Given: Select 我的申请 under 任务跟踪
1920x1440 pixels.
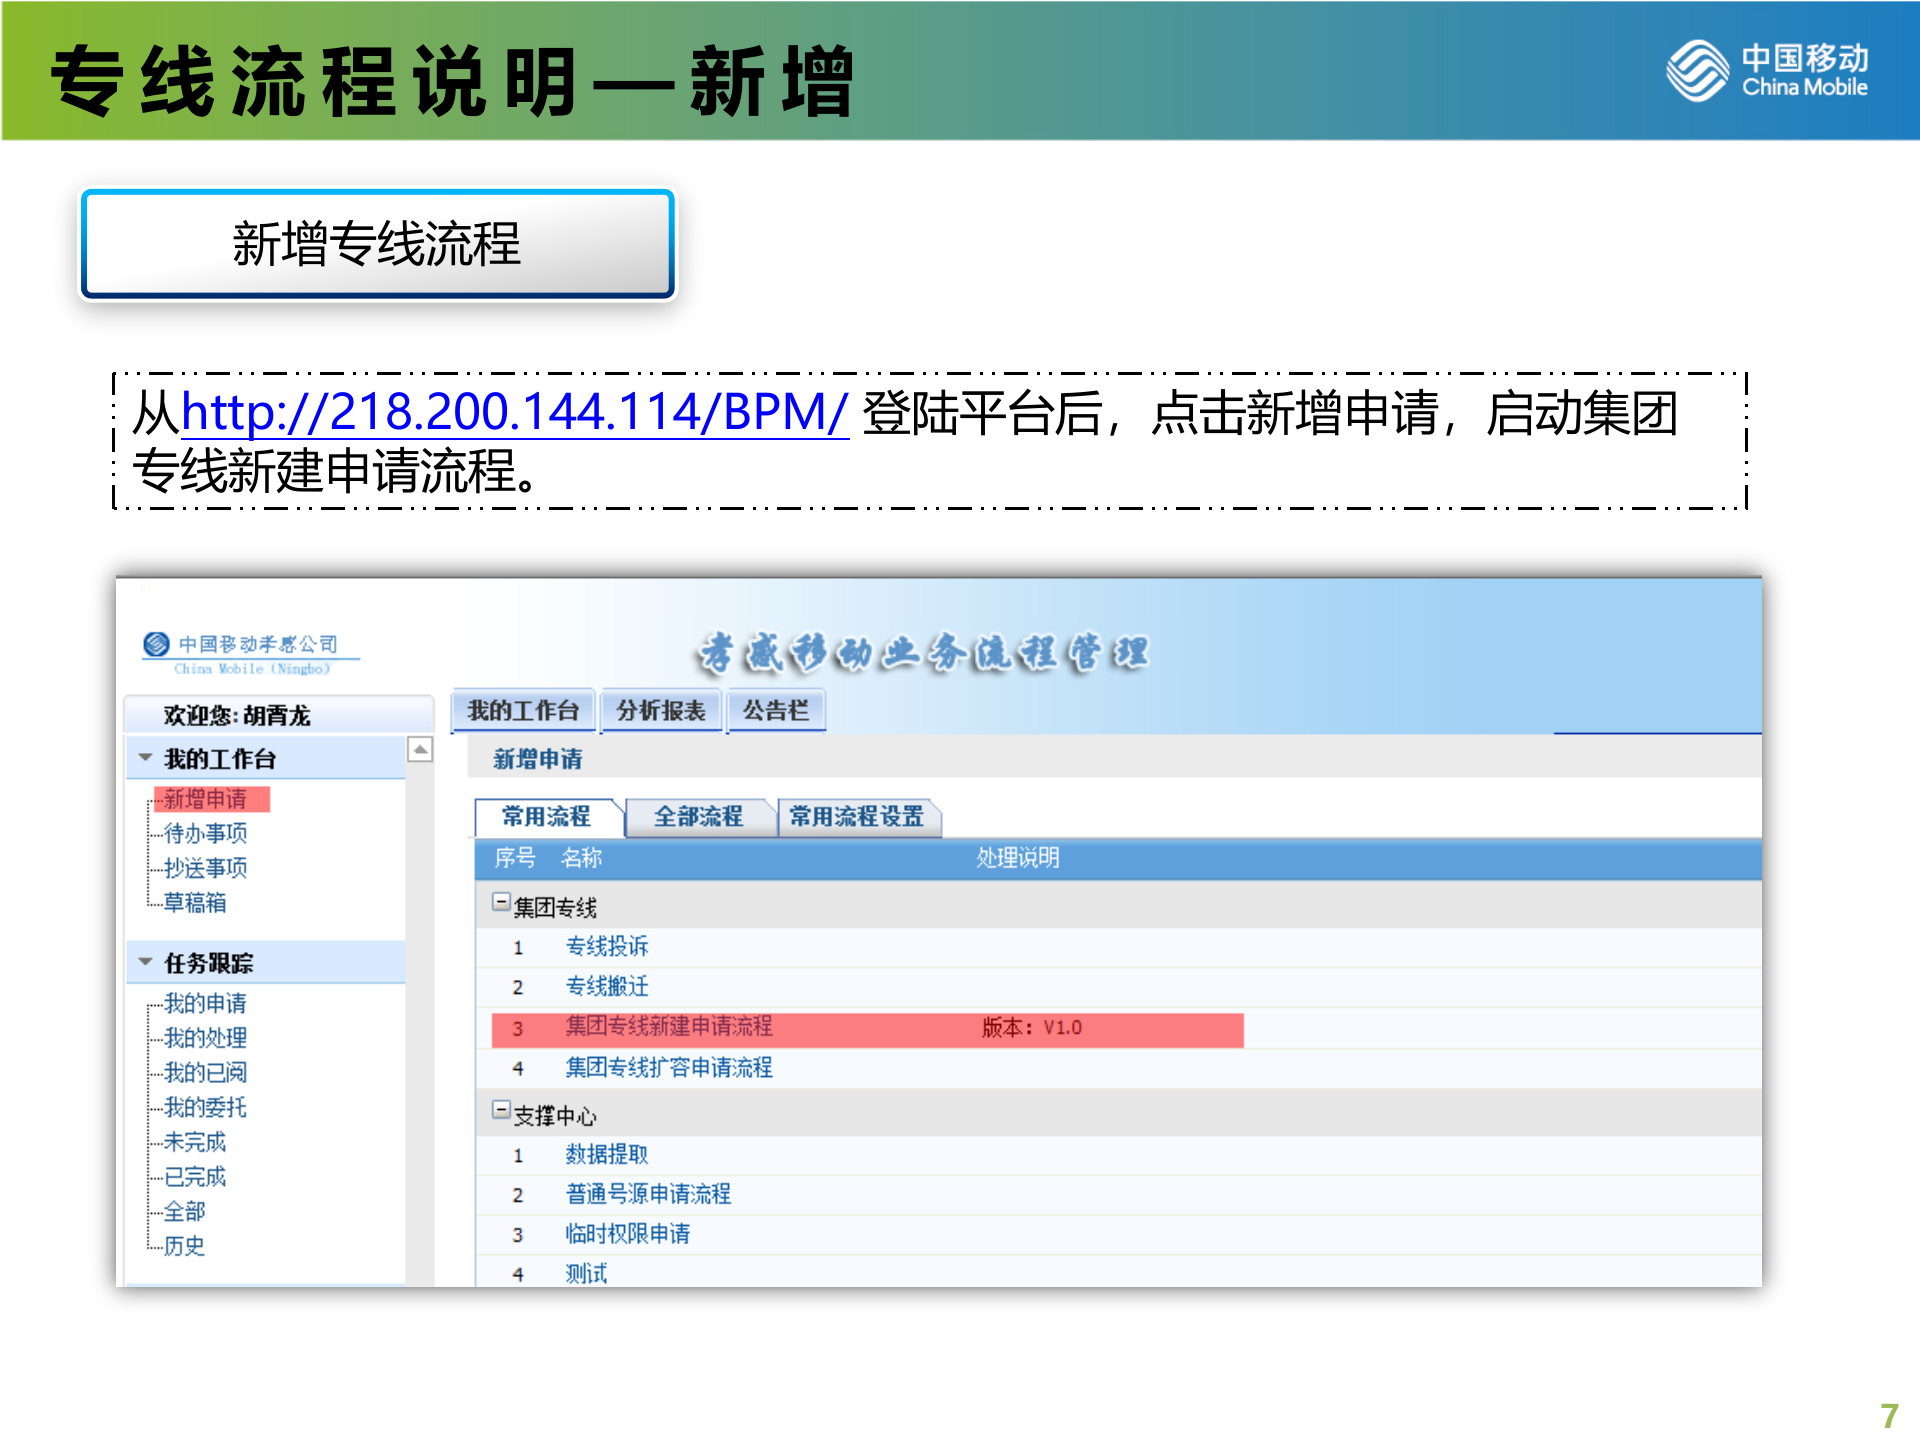Looking at the screenshot, I should [207, 1004].
